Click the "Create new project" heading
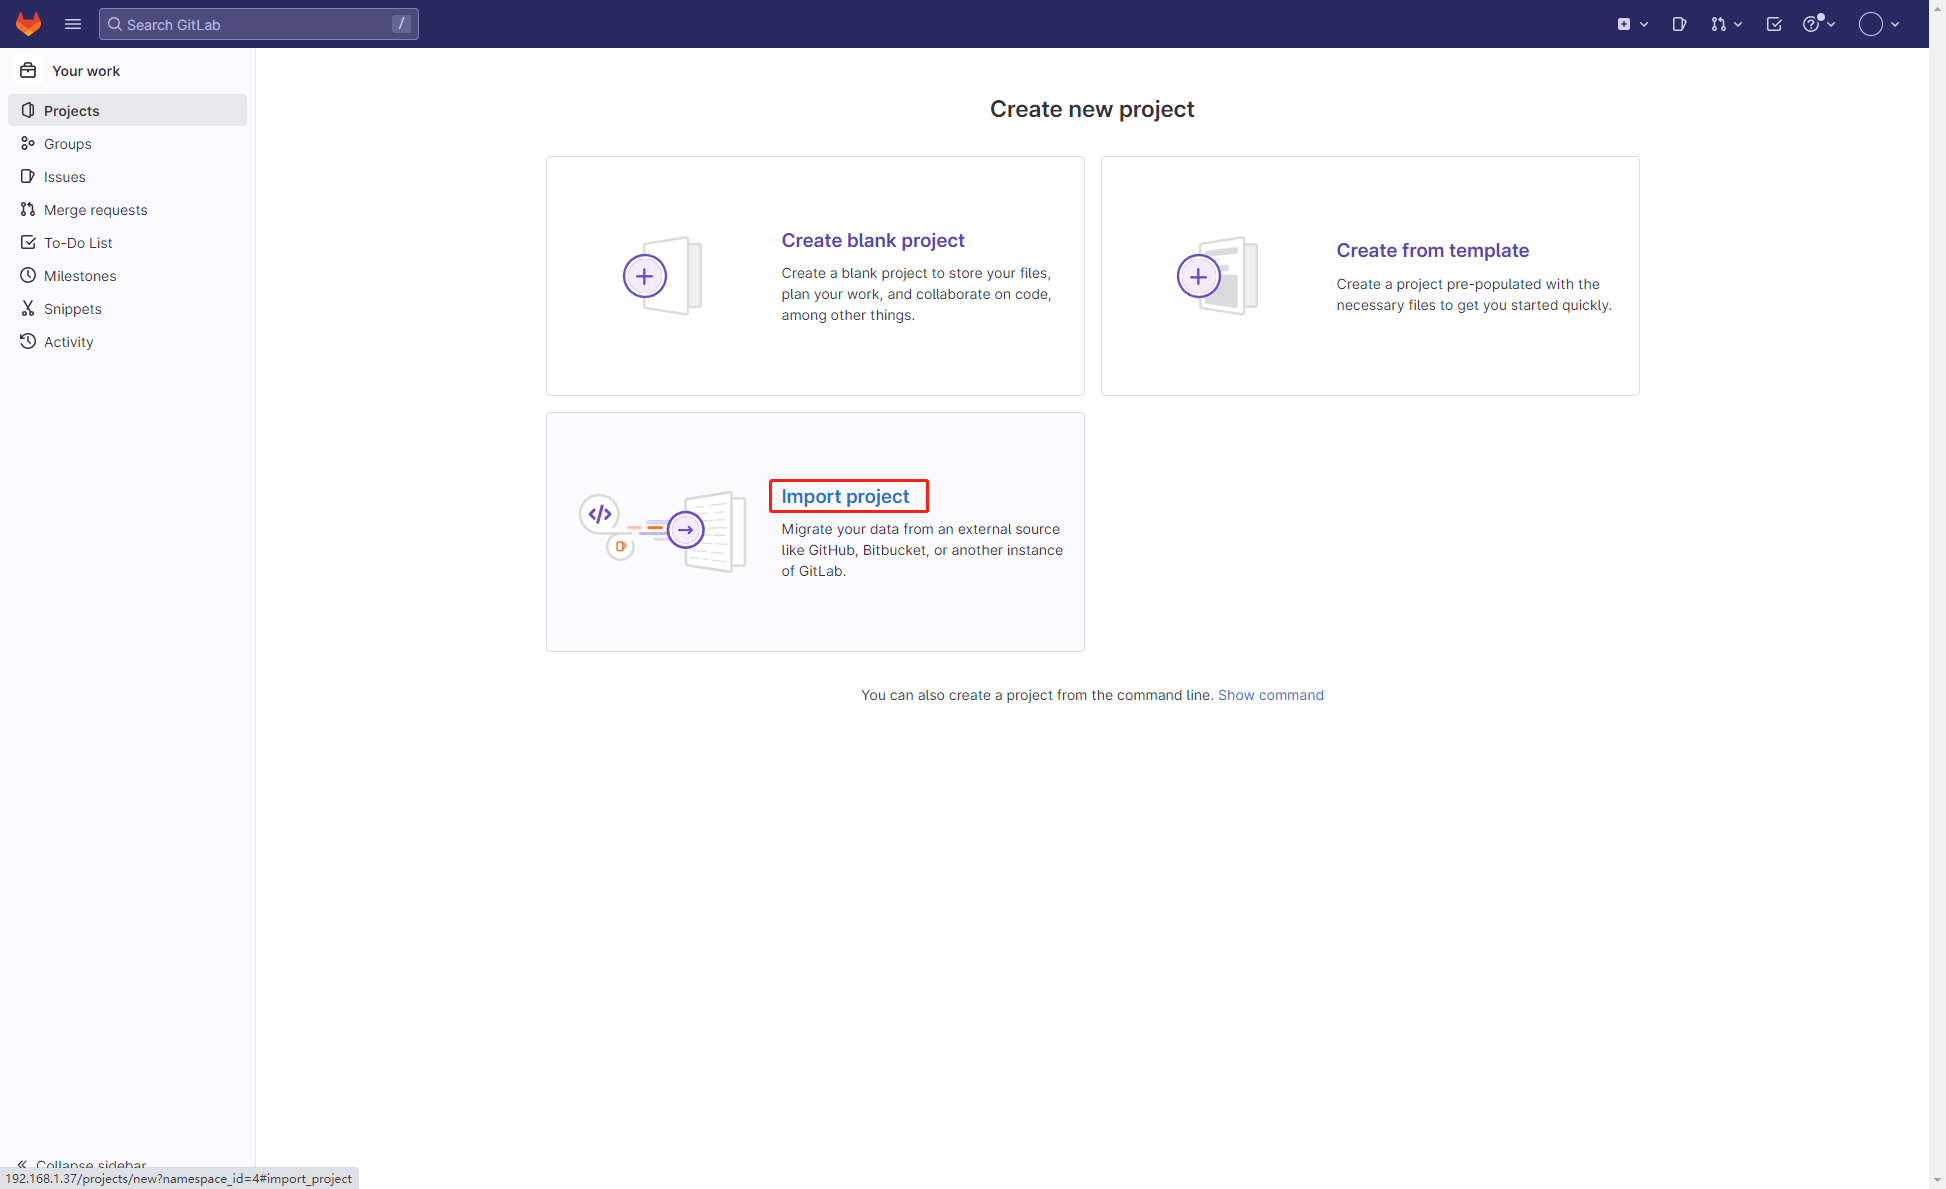The height and width of the screenshot is (1189, 1946). [1092, 109]
